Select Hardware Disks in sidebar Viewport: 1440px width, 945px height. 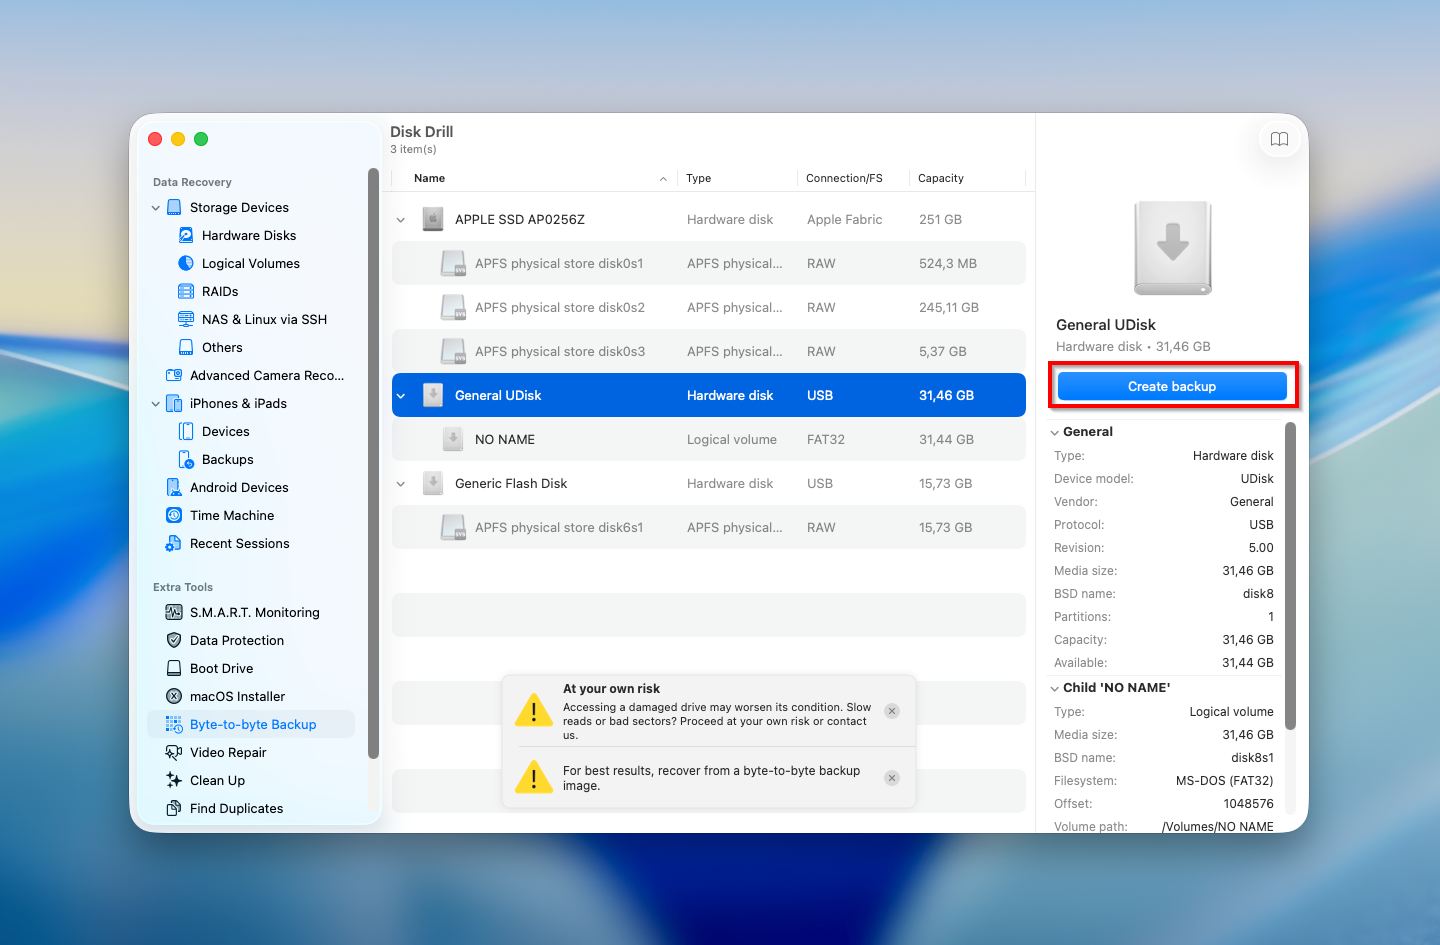(x=249, y=235)
